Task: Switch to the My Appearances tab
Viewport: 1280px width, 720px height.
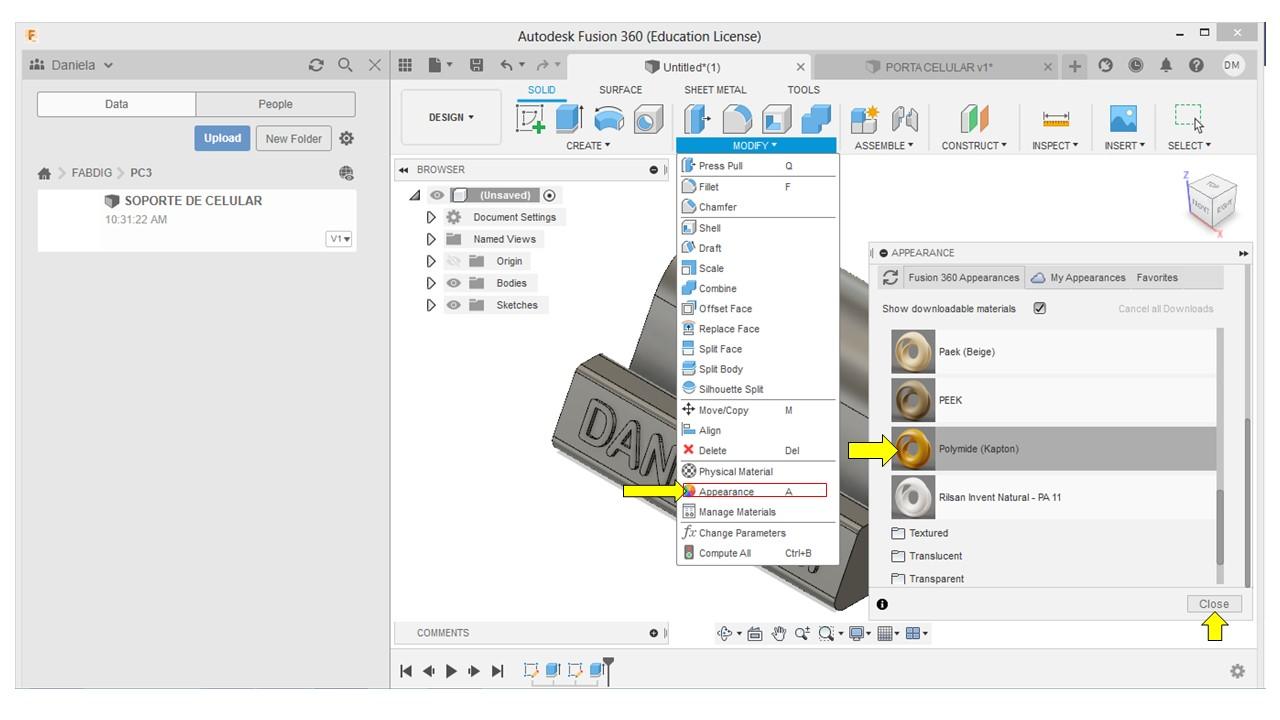Action: [1078, 278]
